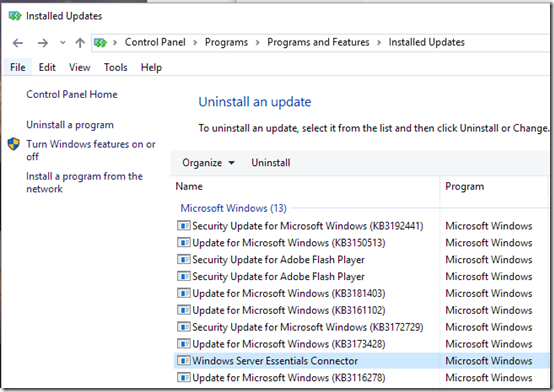Screen dimensions: 554x392
Task: Open the File menu
Action: tap(18, 67)
